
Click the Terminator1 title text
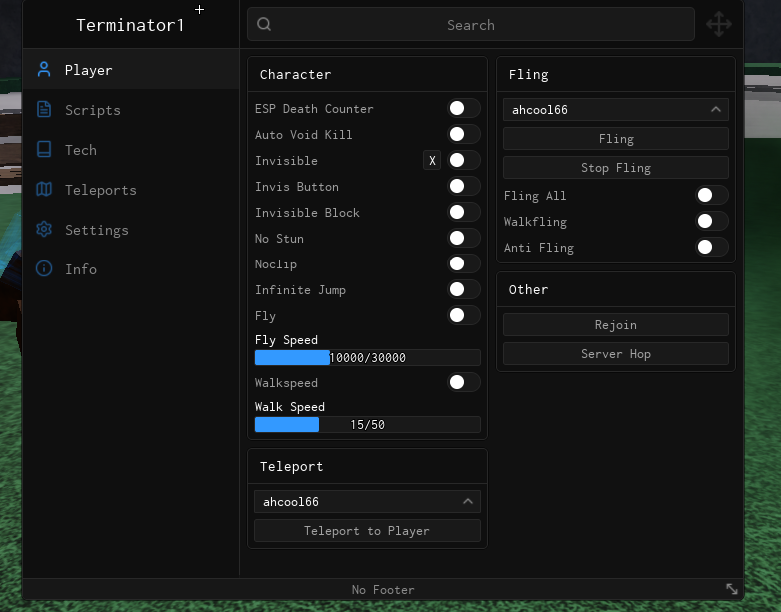[x=130, y=25]
